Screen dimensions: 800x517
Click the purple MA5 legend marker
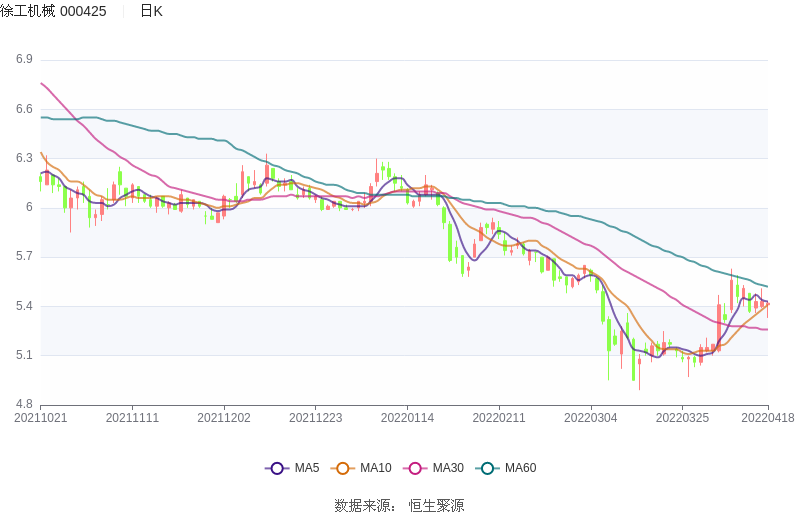point(277,468)
